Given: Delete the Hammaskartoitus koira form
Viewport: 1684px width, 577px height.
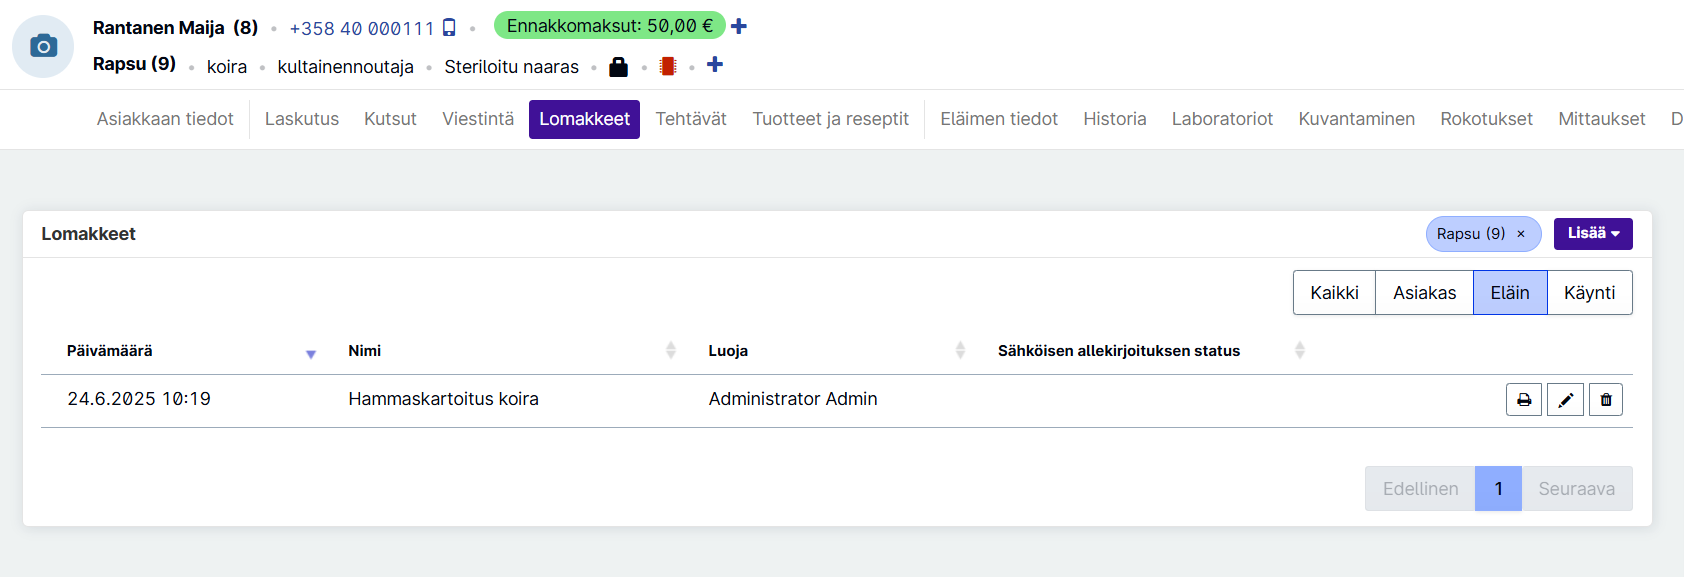Looking at the screenshot, I should 1606,399.
